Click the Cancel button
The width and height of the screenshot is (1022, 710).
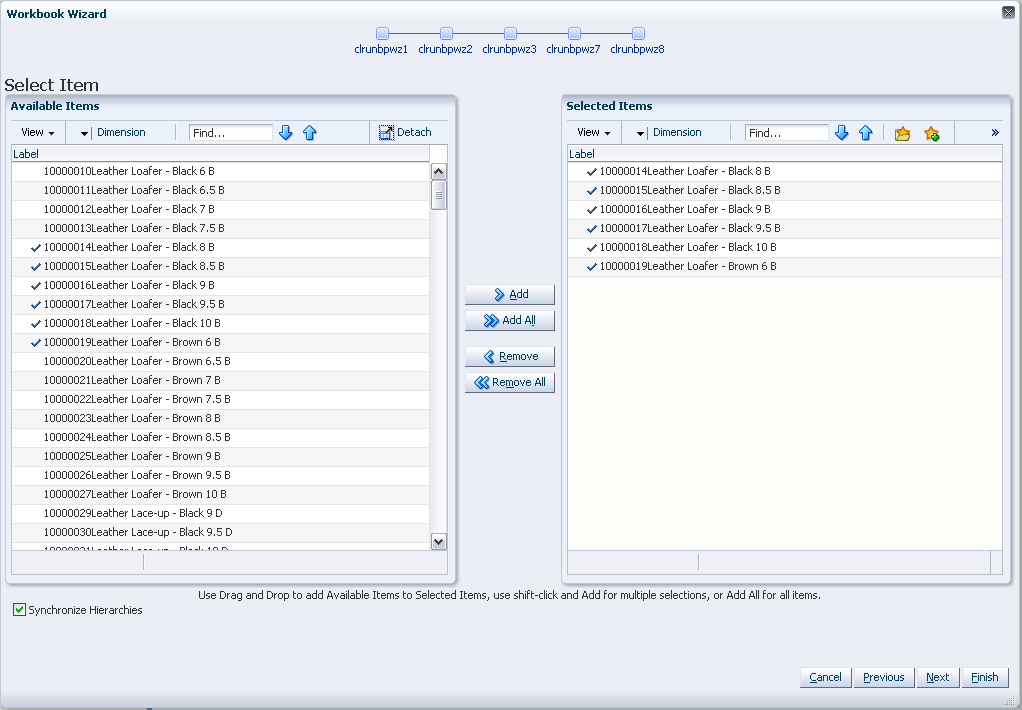point(825,677)
